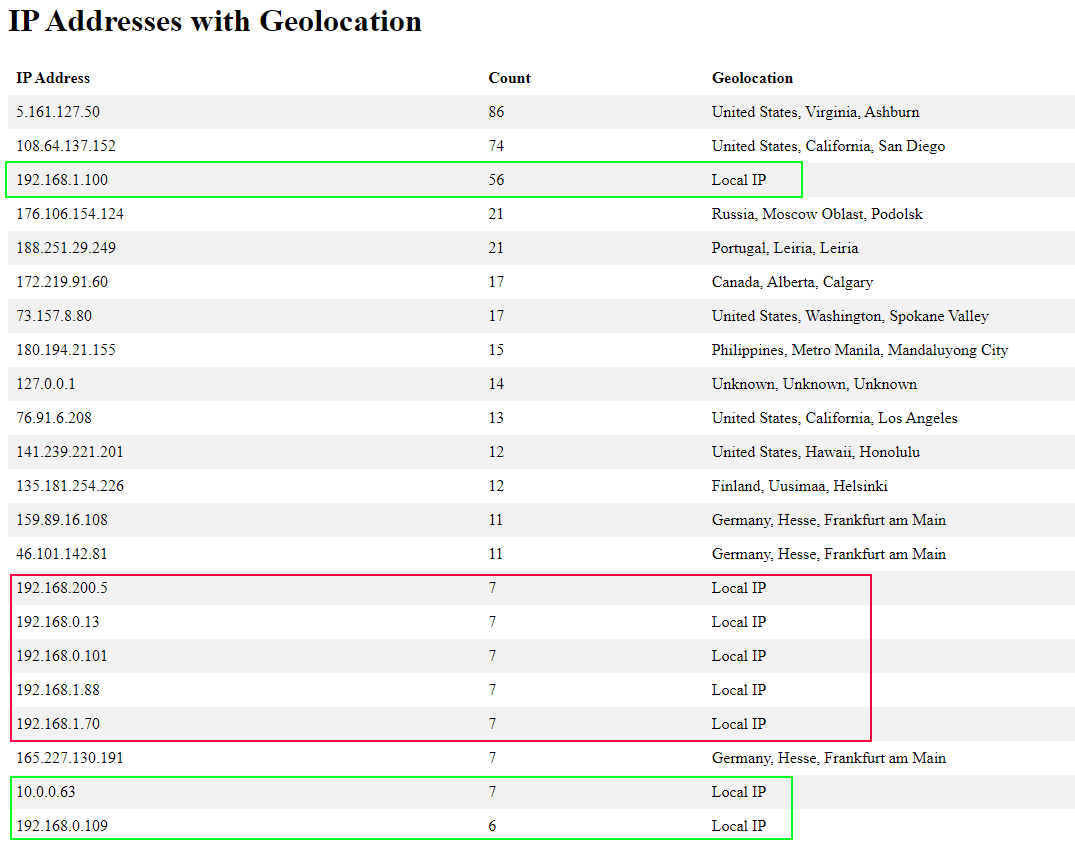The height and width of the screenshot is (843, 1075).
Task: Select IP address 176.106.154.124
Action: coord(70,214)
